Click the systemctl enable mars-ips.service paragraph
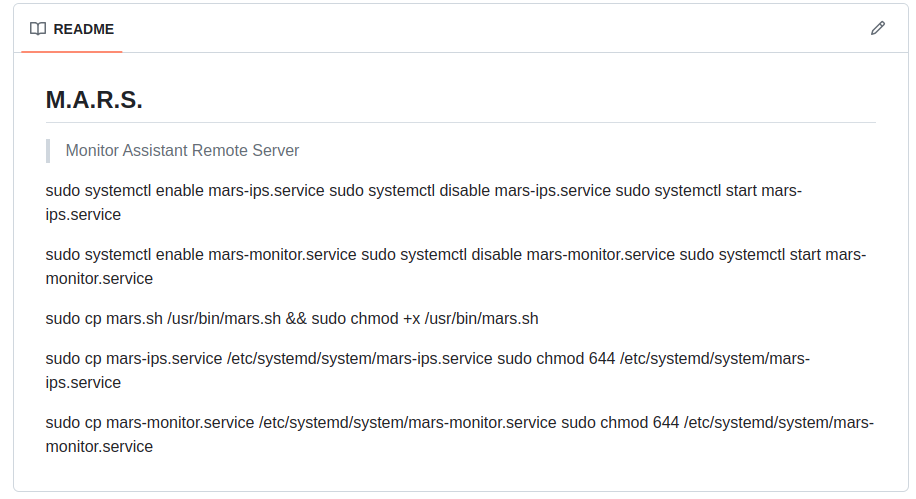916x499 pixels. pyautogui.click(x=424, y=202)
